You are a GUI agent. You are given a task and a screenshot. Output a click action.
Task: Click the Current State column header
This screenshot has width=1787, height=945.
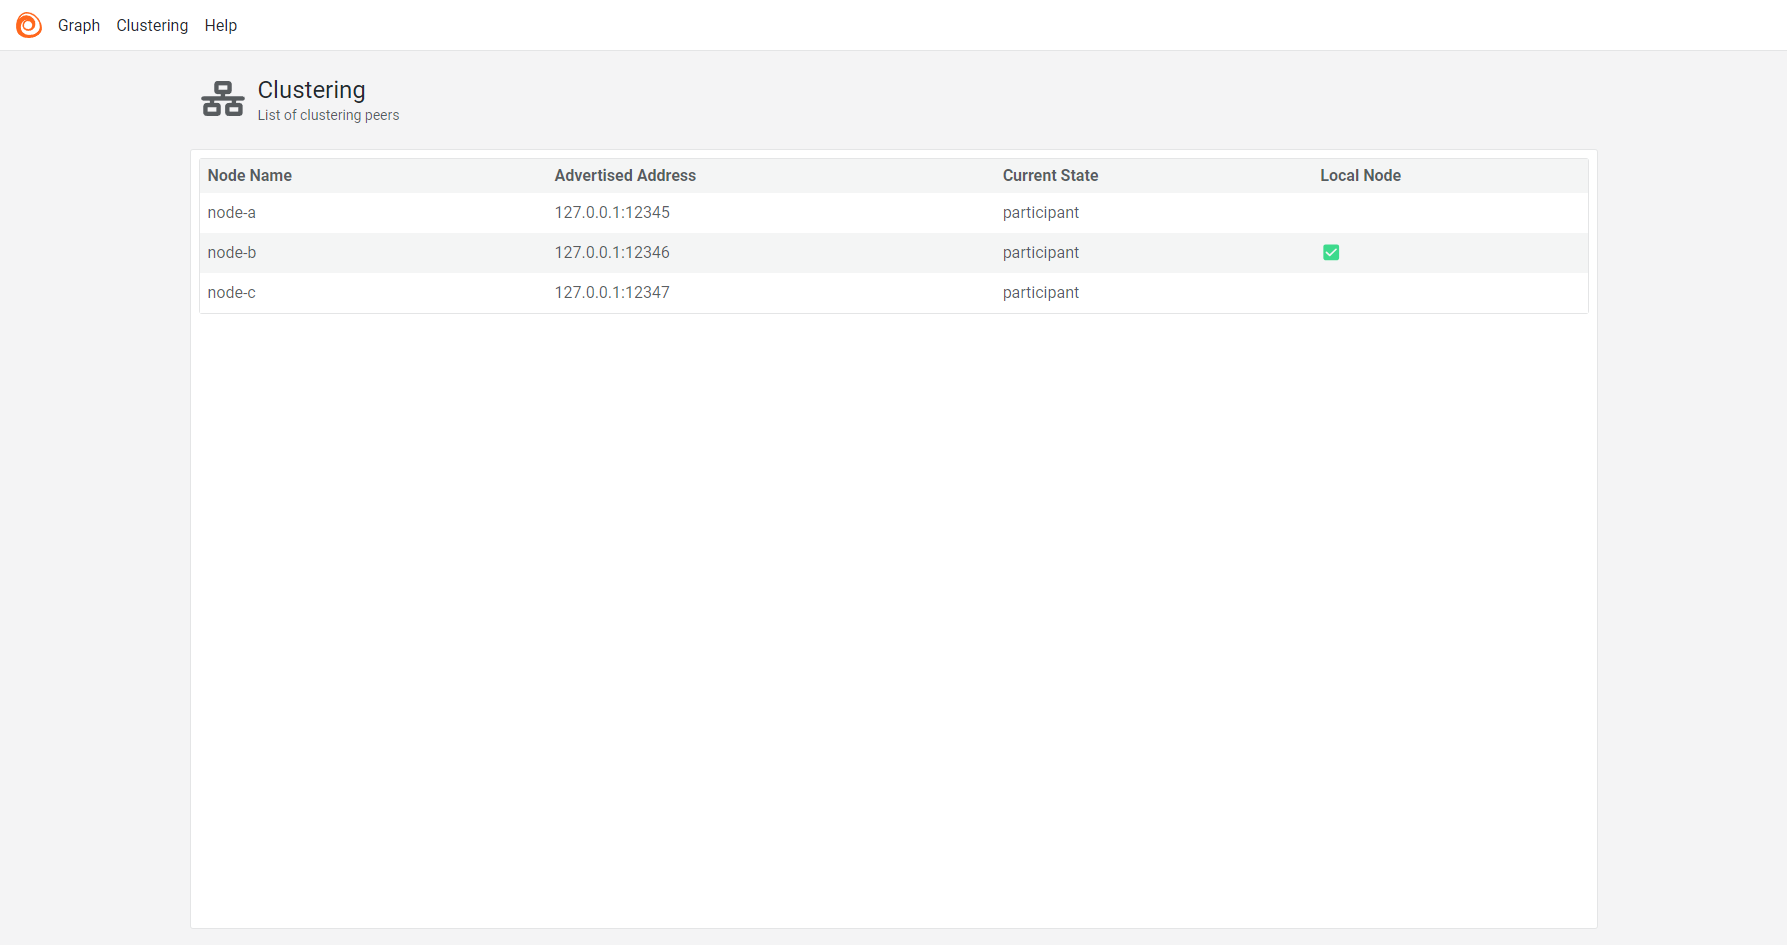(1050, 175)
